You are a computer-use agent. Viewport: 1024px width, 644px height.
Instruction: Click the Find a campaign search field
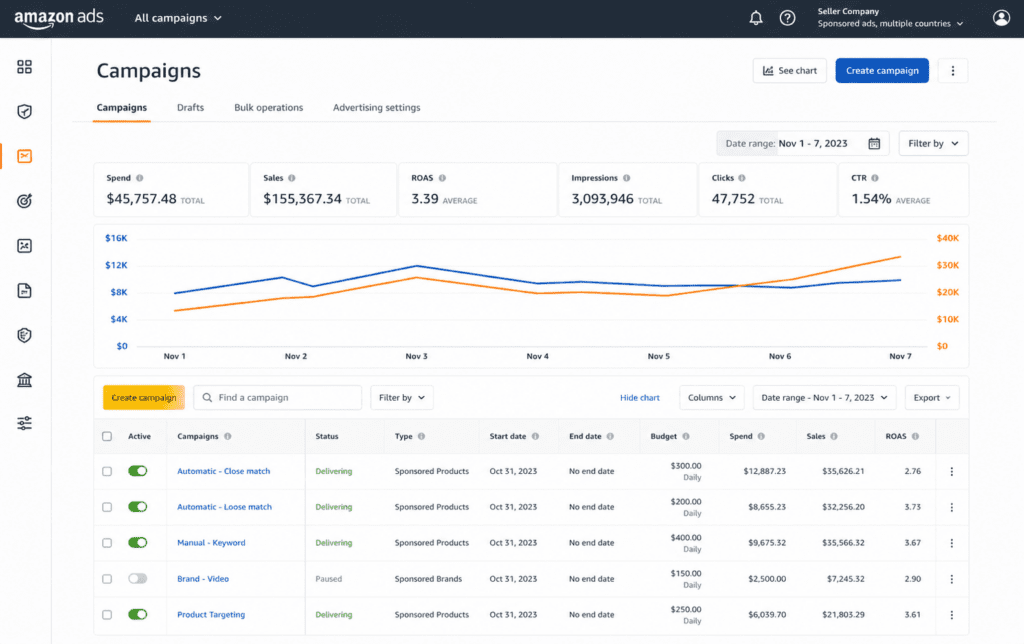coord(278,398)
